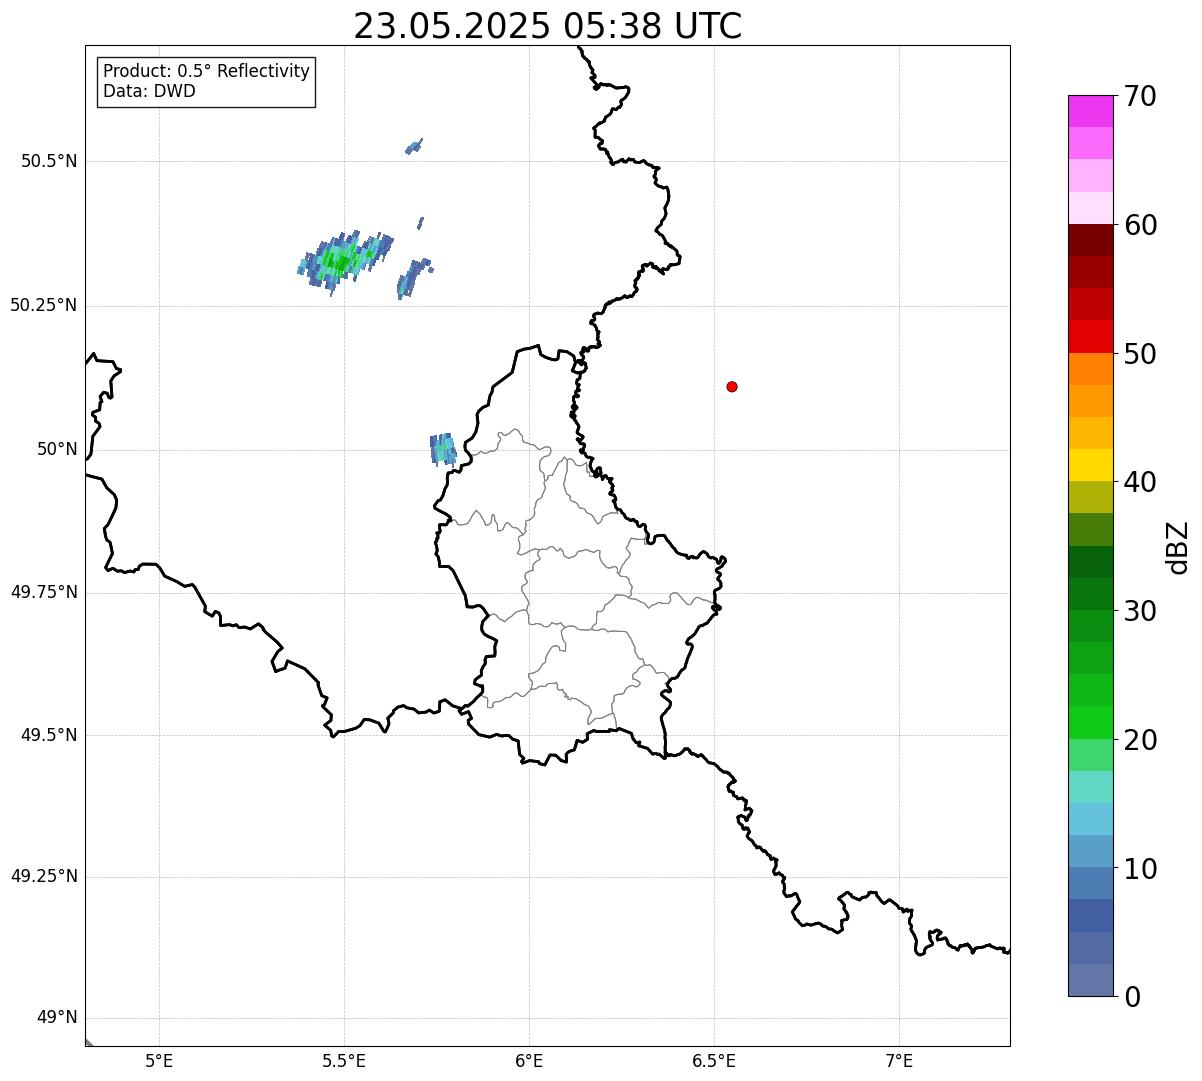The height and width of the screenshot is (1081, 1202).
Task: Click the 20 colorbar tick label
Action: [1140, 740]
